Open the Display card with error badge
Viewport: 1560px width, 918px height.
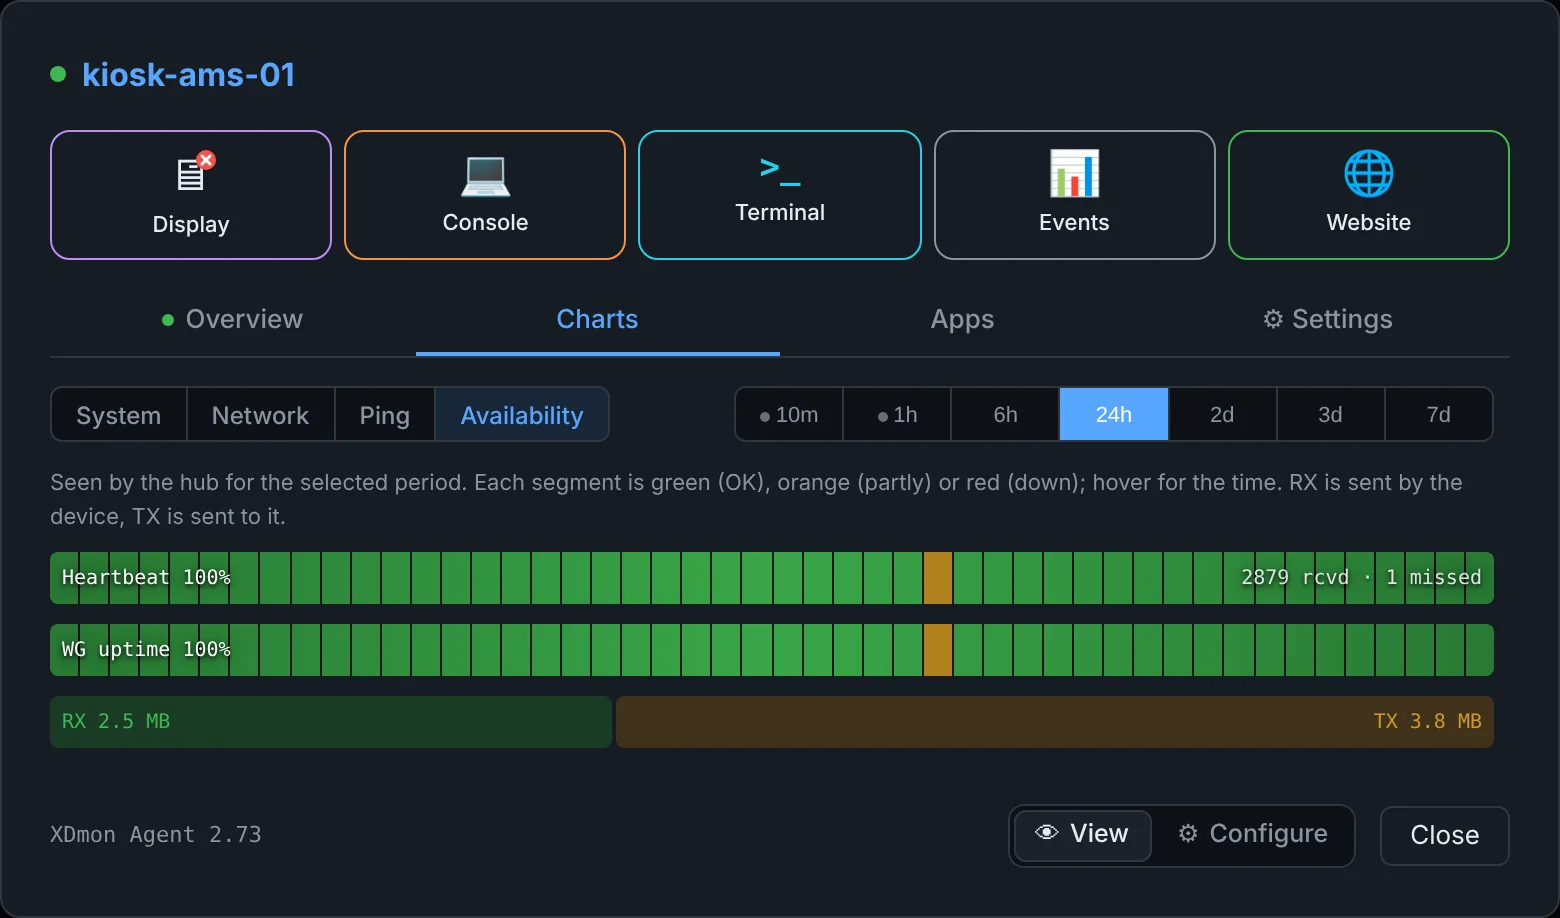[x=191, y=195]
